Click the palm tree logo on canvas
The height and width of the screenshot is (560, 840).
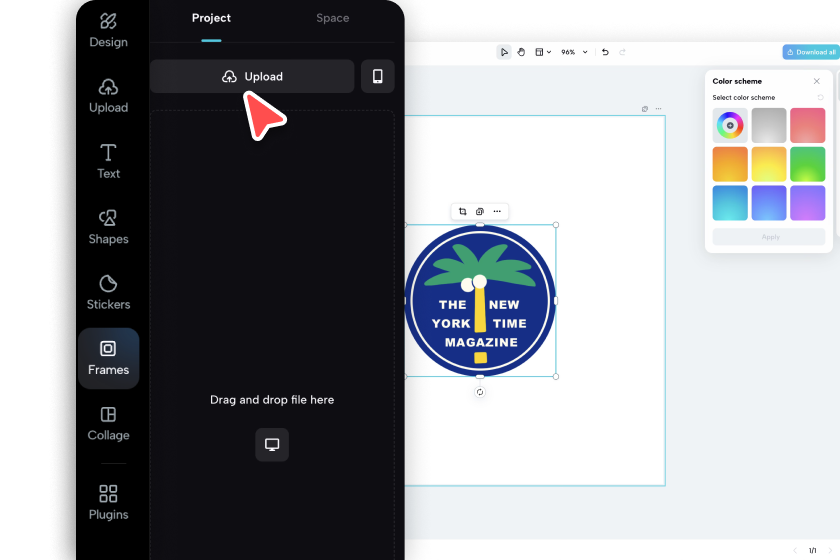pos(480,301)
